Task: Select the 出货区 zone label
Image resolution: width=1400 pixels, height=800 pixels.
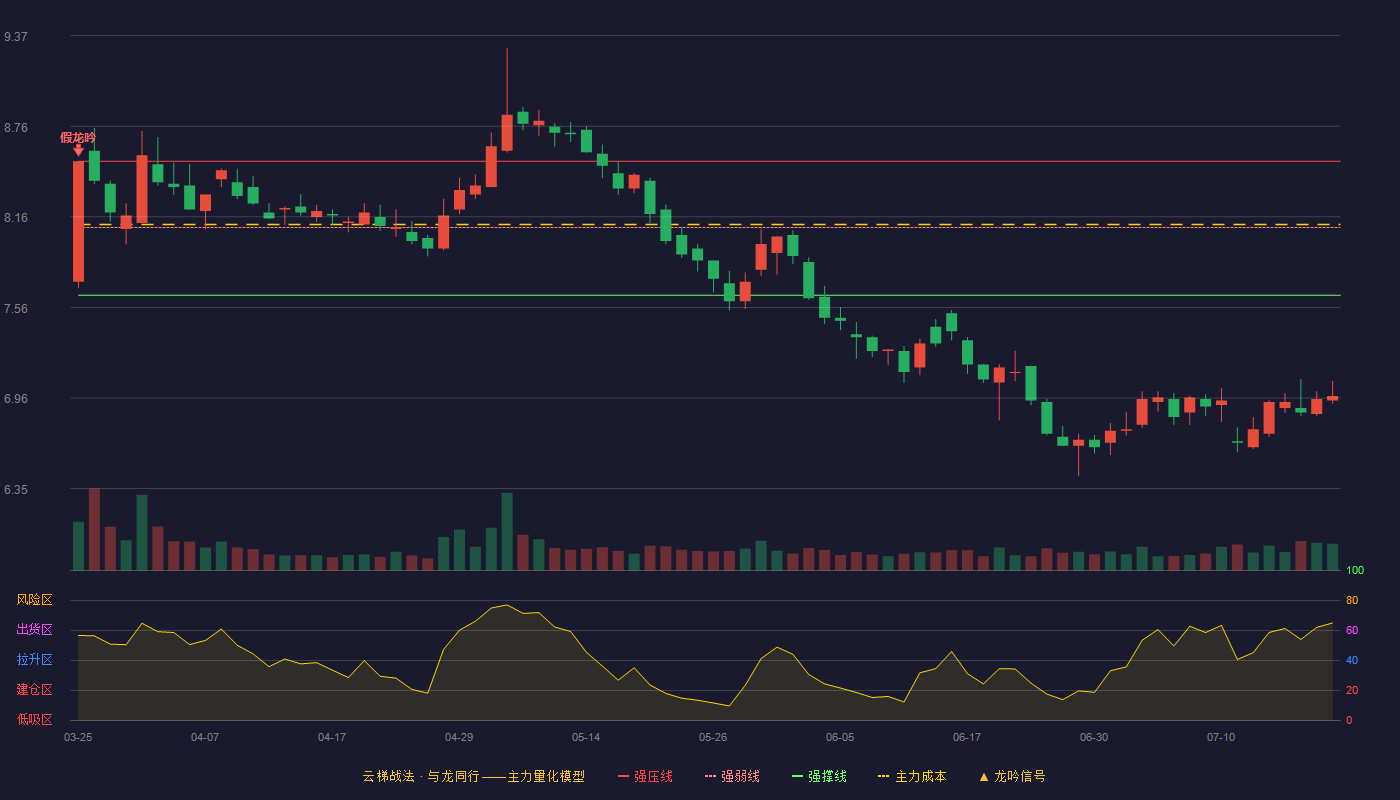Action: tap(34, 630)
